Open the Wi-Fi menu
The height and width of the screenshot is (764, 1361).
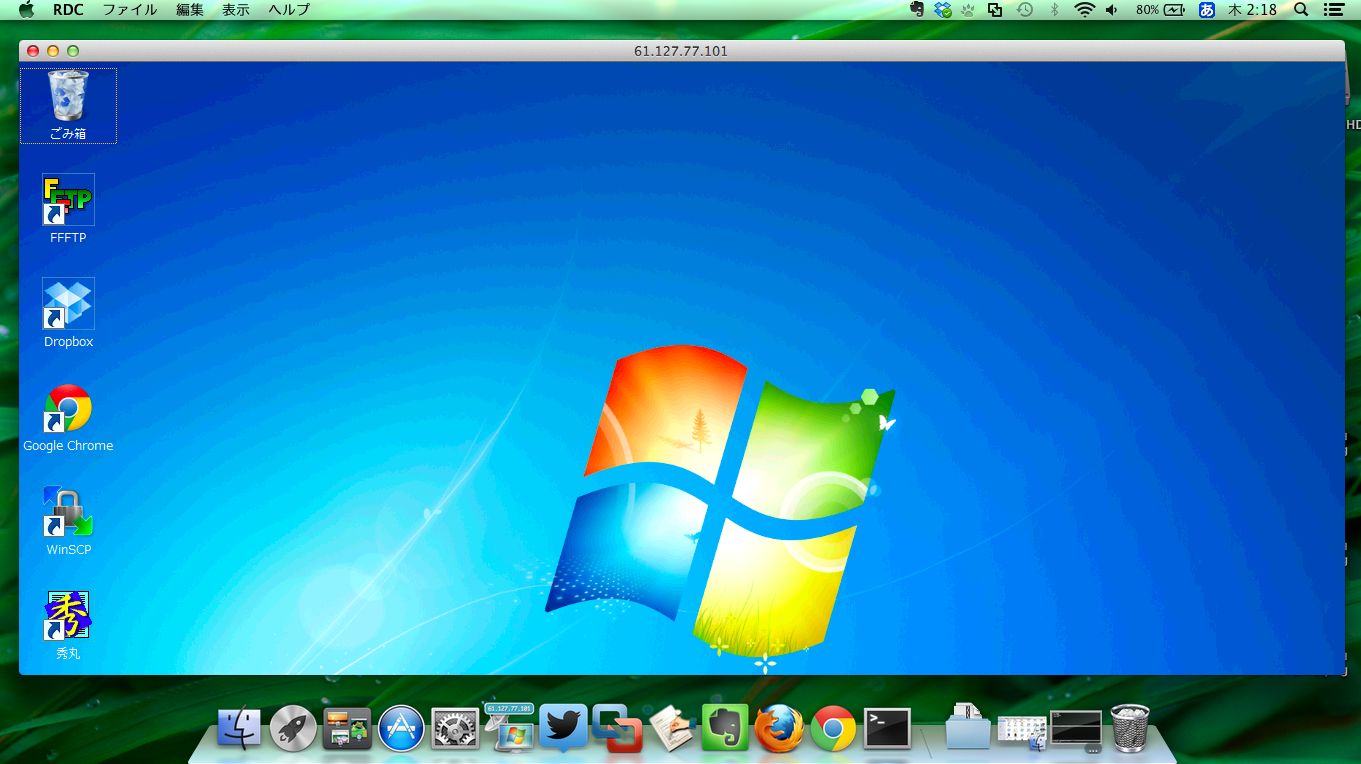1085,10
